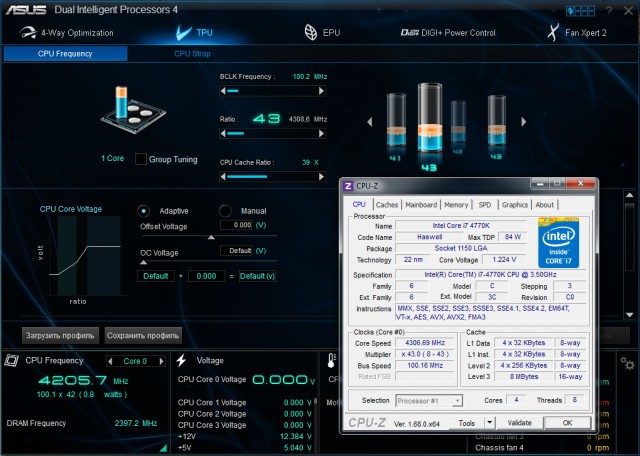
Task: Select the core cylinder labeled 41
Action: (x=396, y=121)
